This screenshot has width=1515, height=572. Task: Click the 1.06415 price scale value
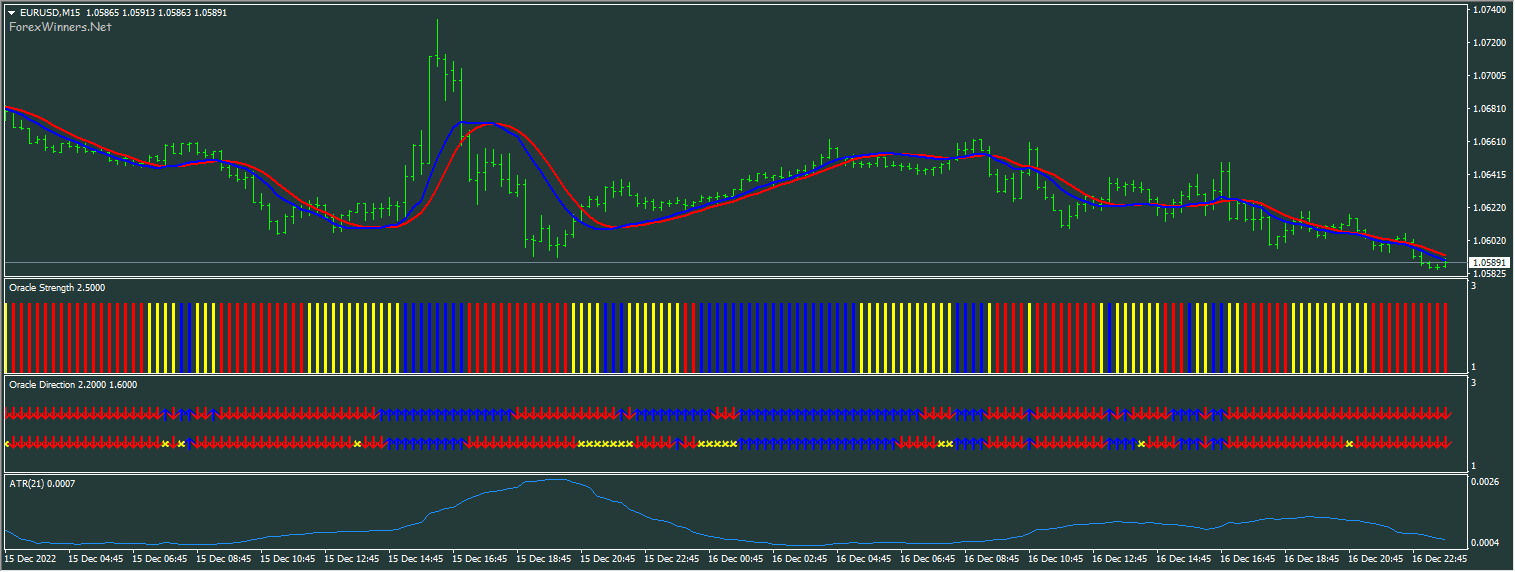pos(1489,175)
